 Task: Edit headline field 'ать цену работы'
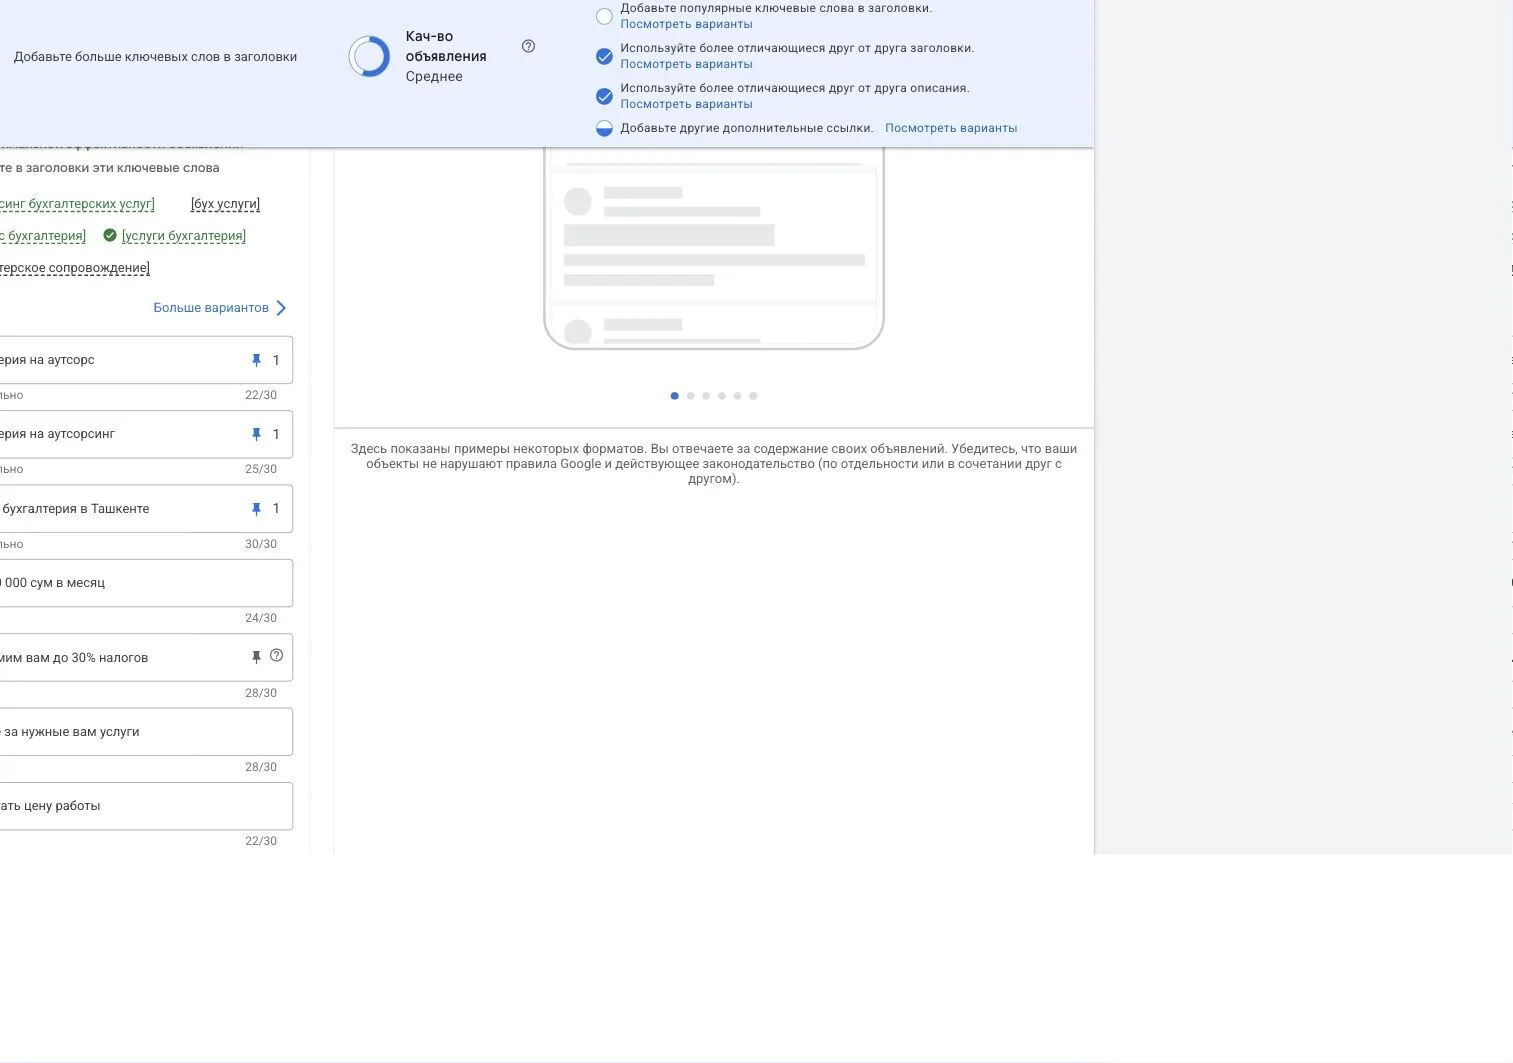click(146, 806)
